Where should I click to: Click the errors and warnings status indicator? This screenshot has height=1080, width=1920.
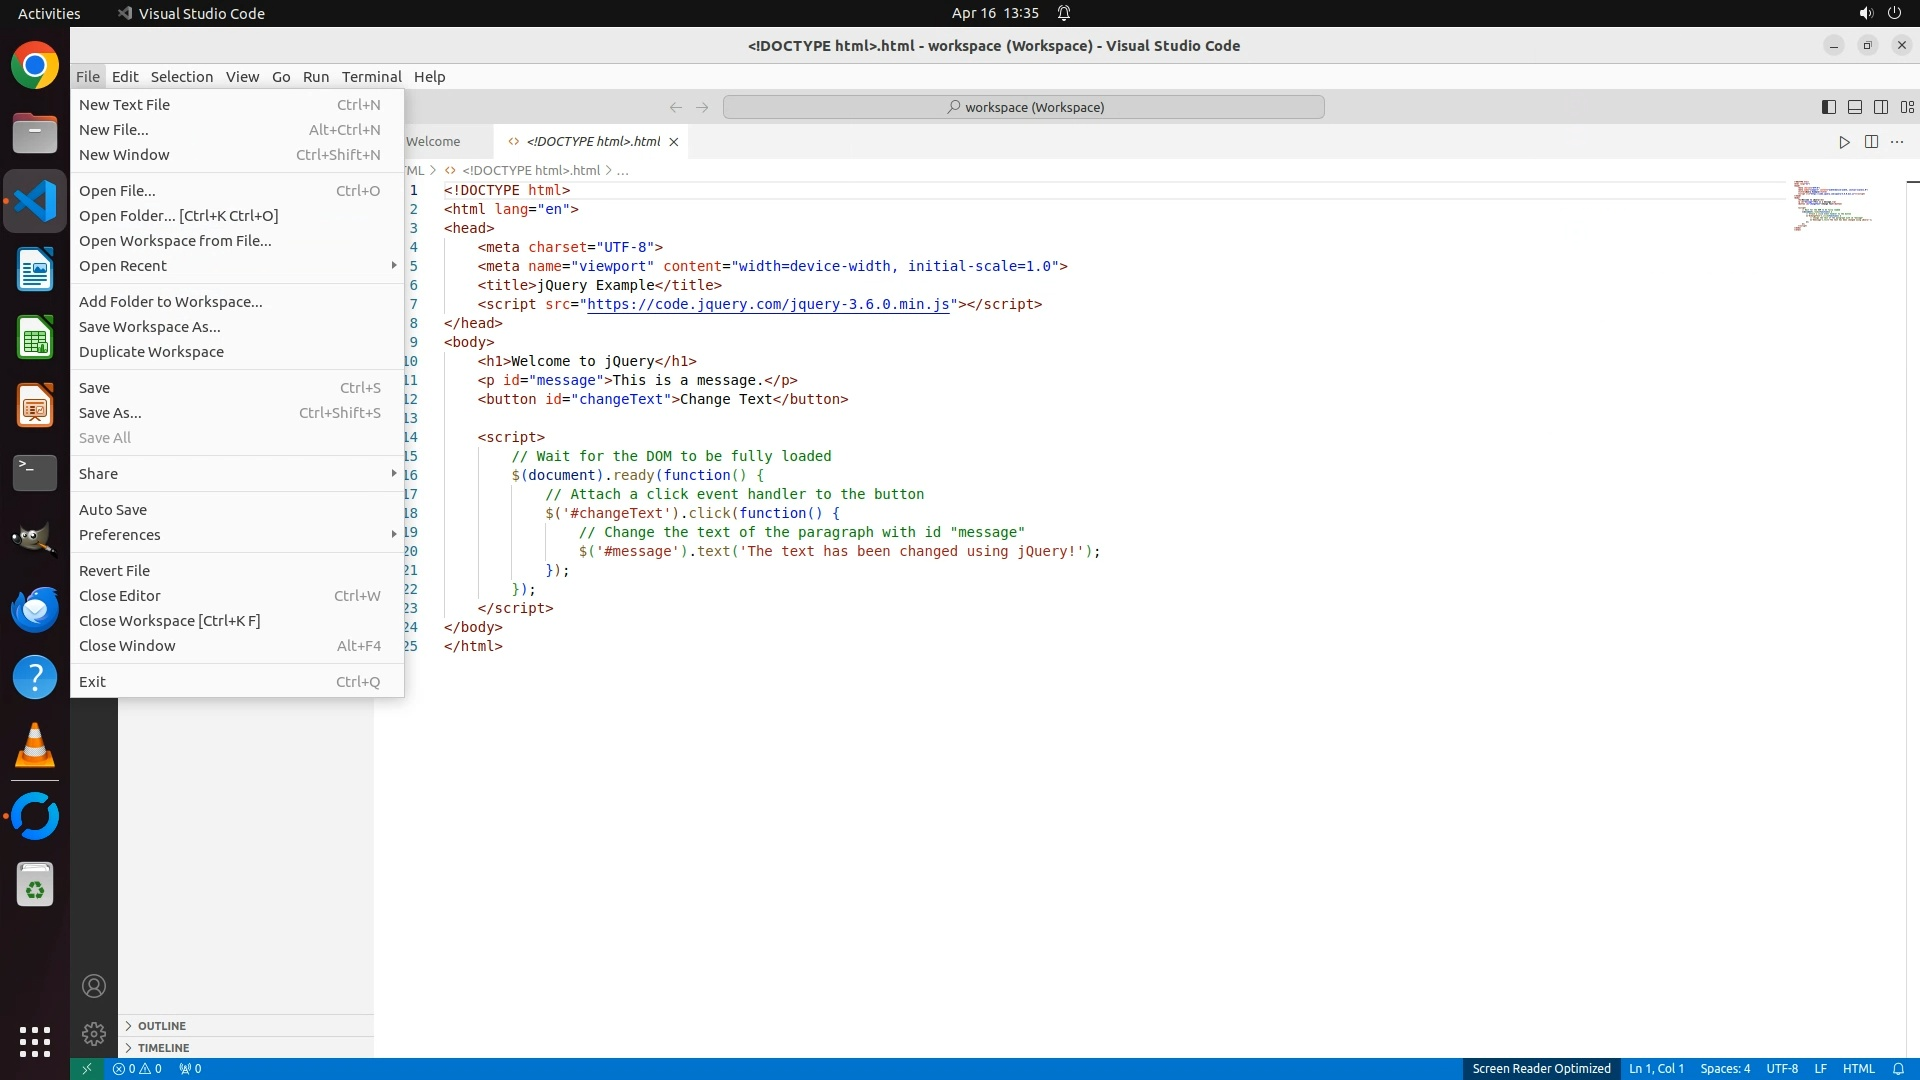(x=137, y=1068)
